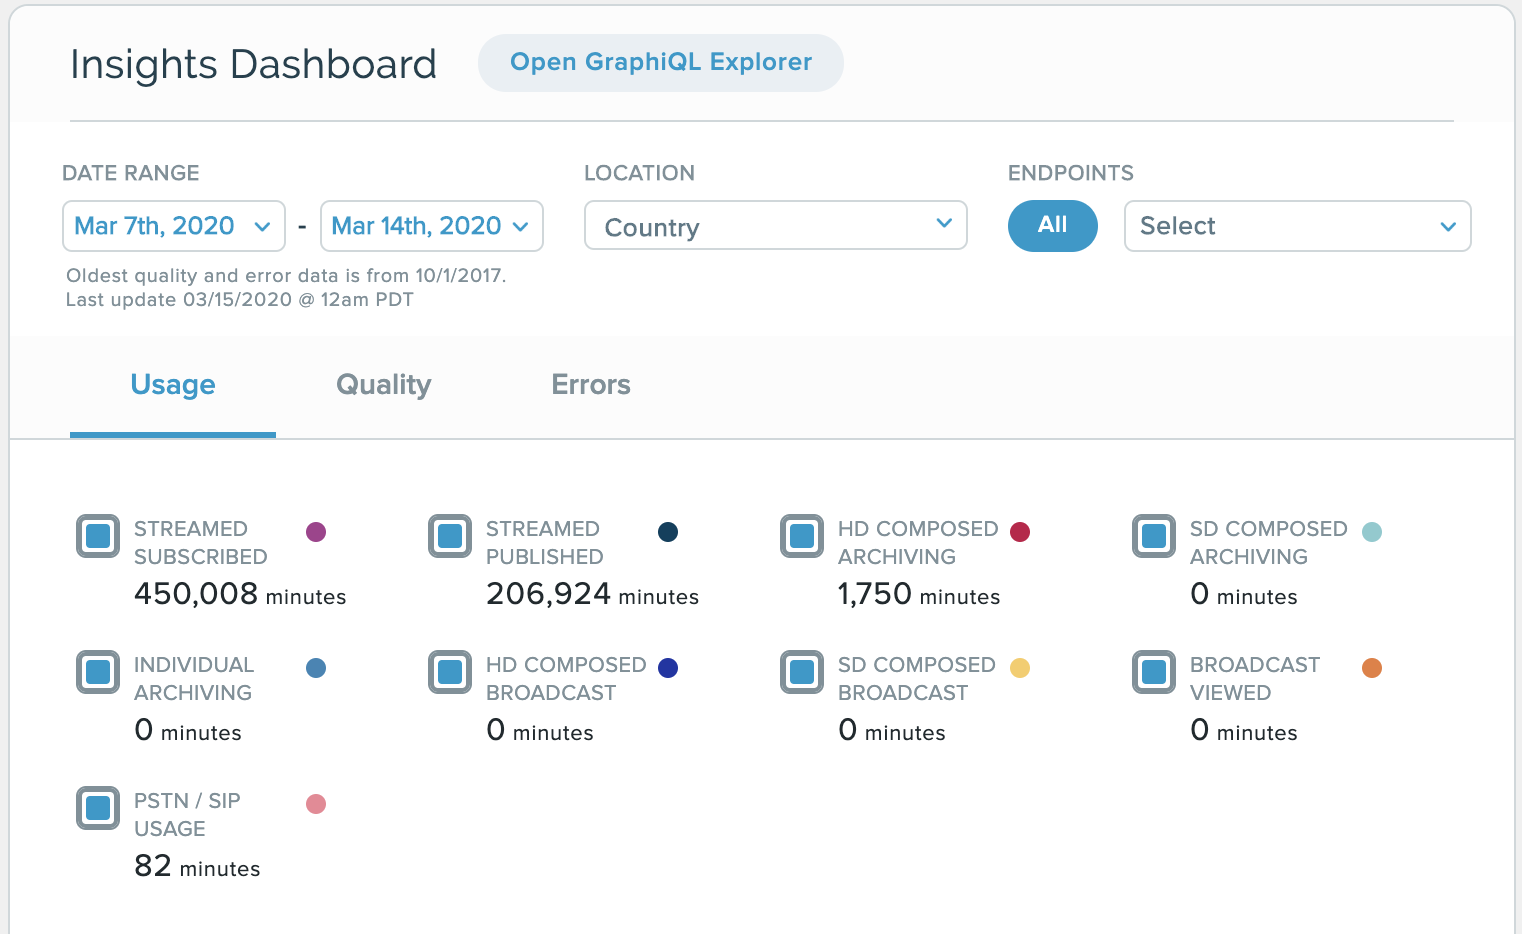
Task: Click the teal SD Composed Archiving color dot
Action: (x=1372, y=532)
